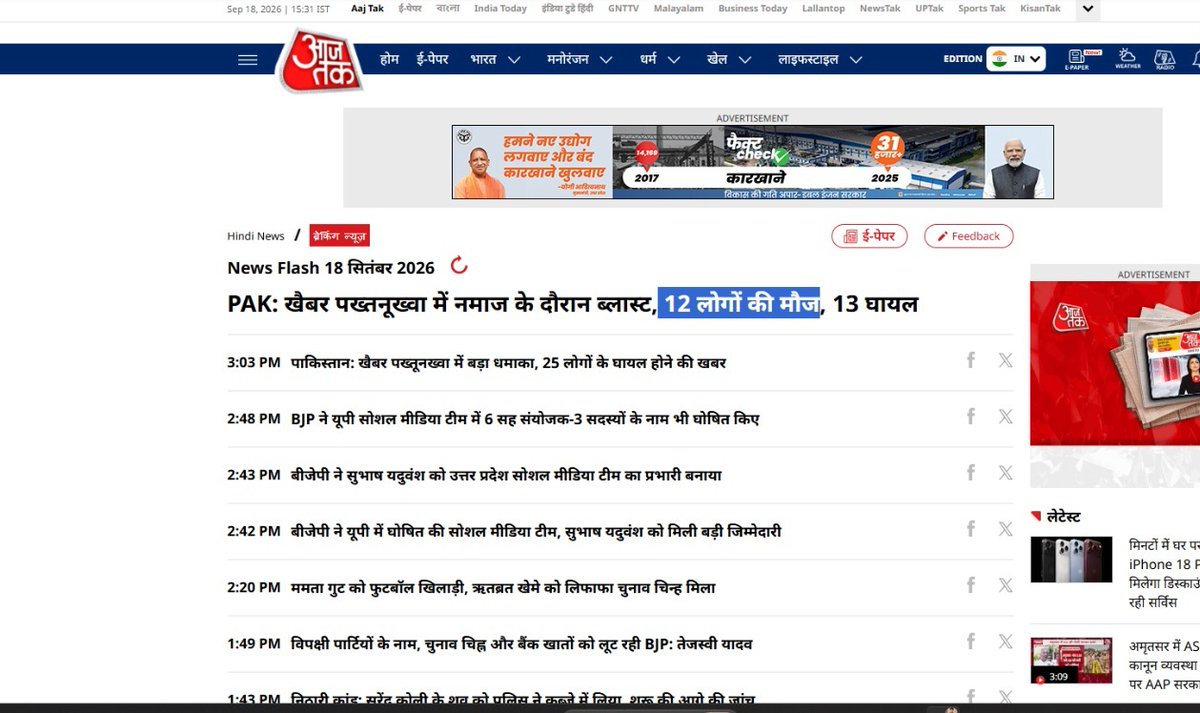The image size is (1200, 713).
Task: Click the red ई-पेपर pill button
Action: pyautogui.click(x=870, y=236)
